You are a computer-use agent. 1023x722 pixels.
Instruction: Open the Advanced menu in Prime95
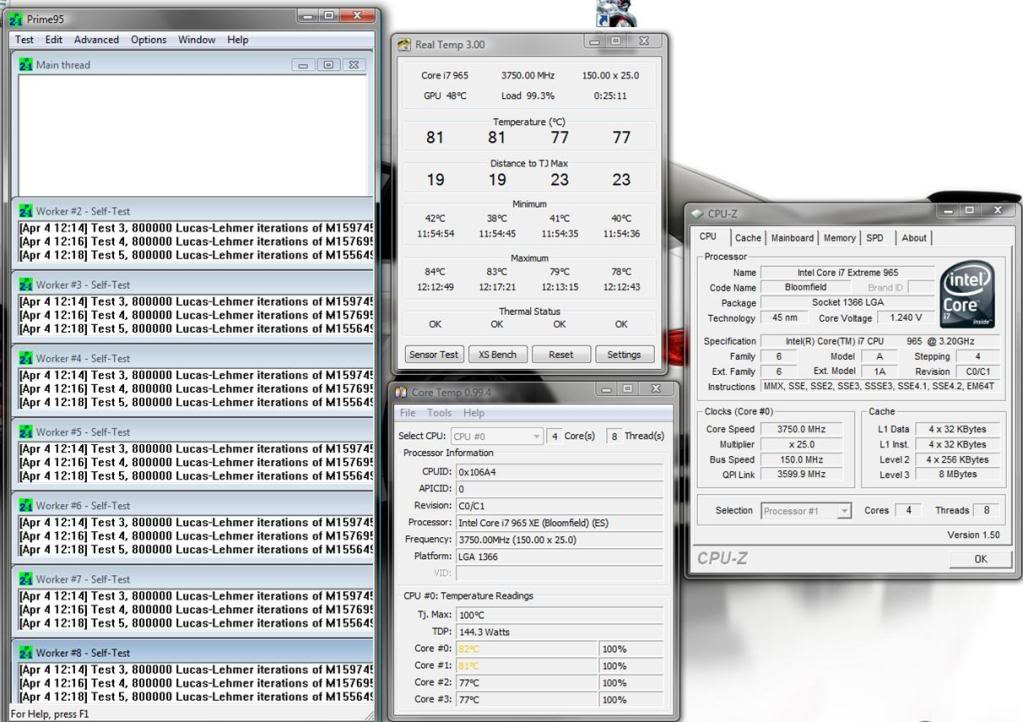point(96,40)
